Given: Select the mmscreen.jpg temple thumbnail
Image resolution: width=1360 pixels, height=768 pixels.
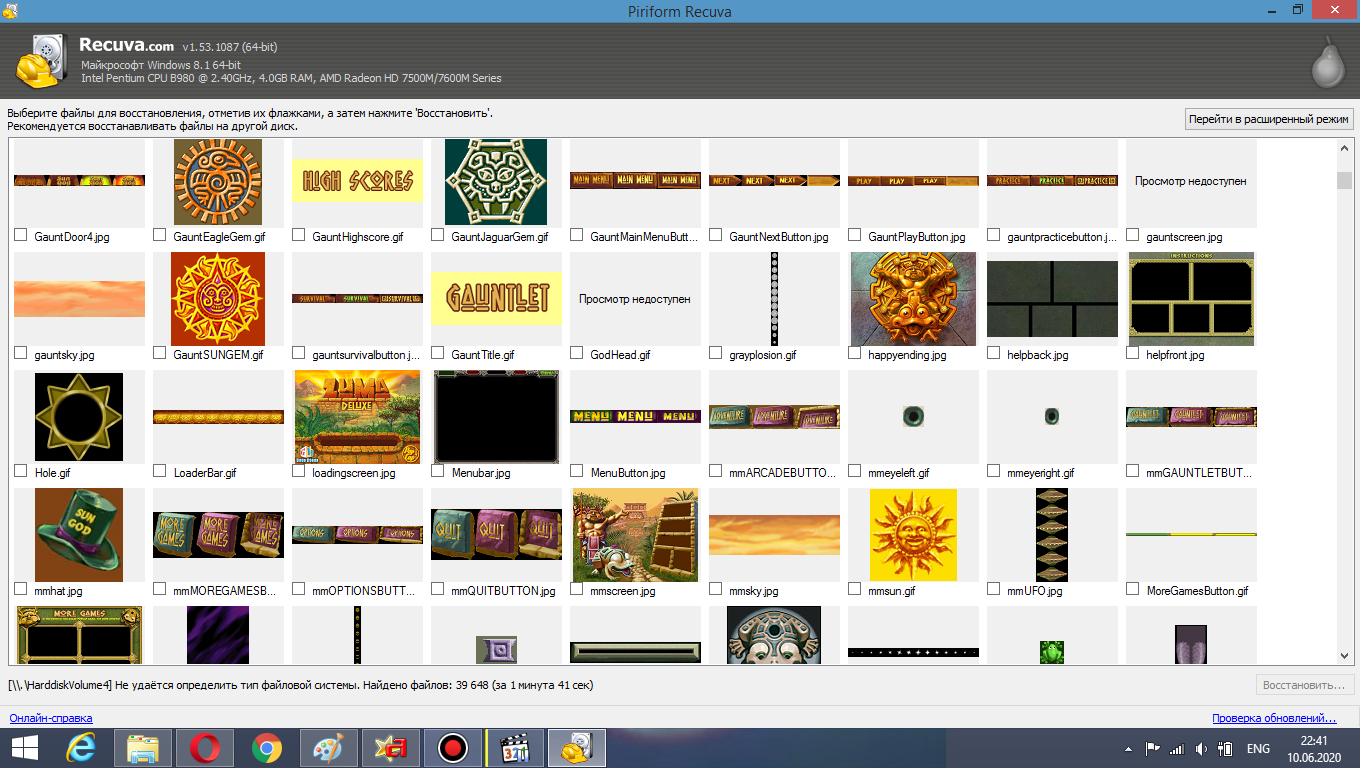Looking at the screenshot, I should coord(635,535).
